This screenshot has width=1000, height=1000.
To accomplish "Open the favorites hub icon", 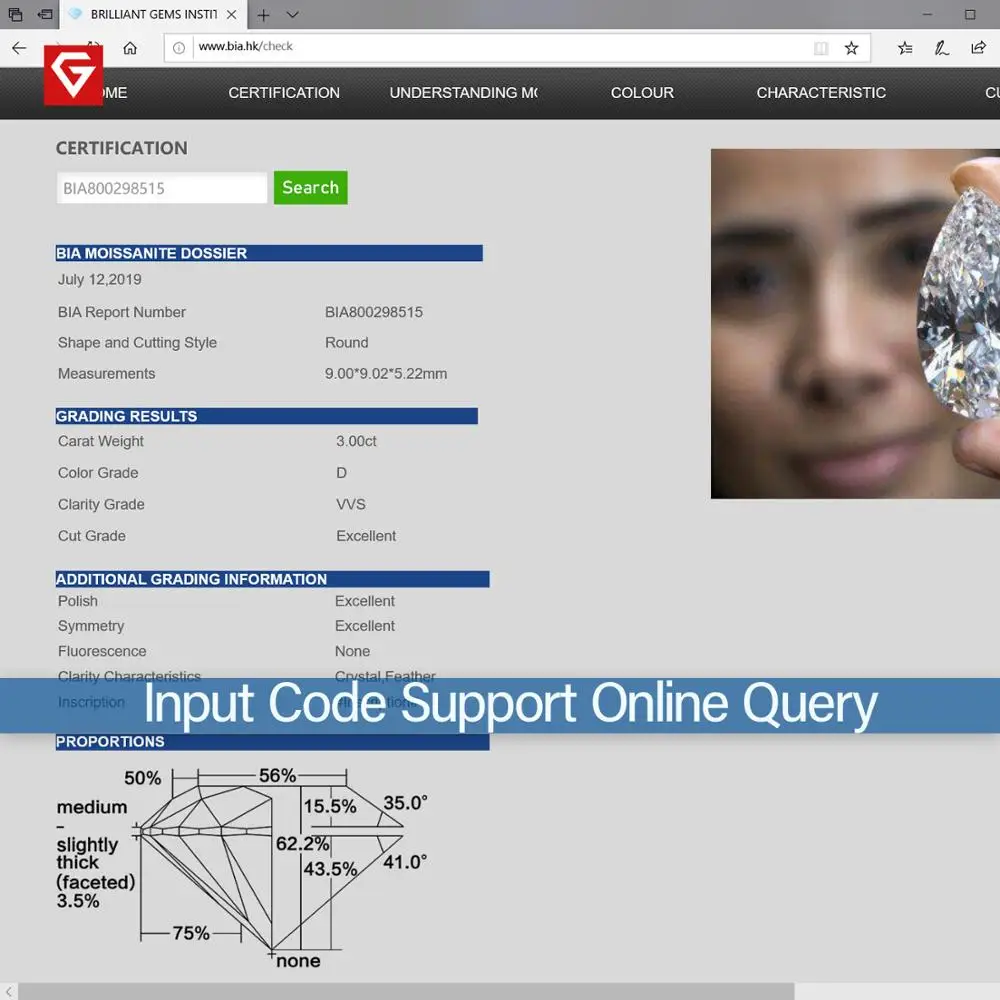I will (x=905, y=48).
